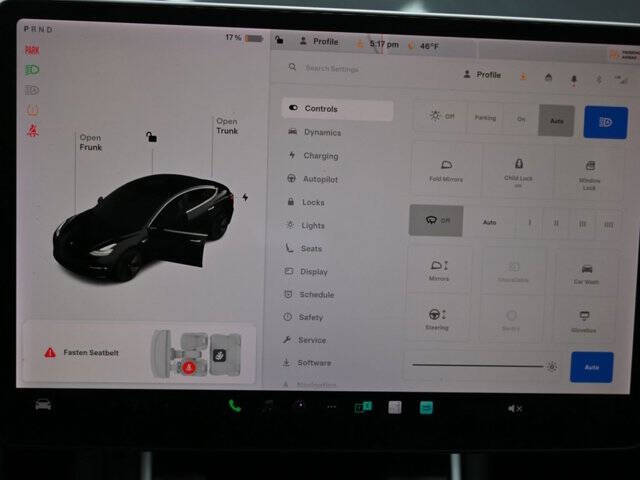Image resolution: width=640 pixels, height=480 pixels.
Task: Open the Service settings section
Action: click(304, 340)
